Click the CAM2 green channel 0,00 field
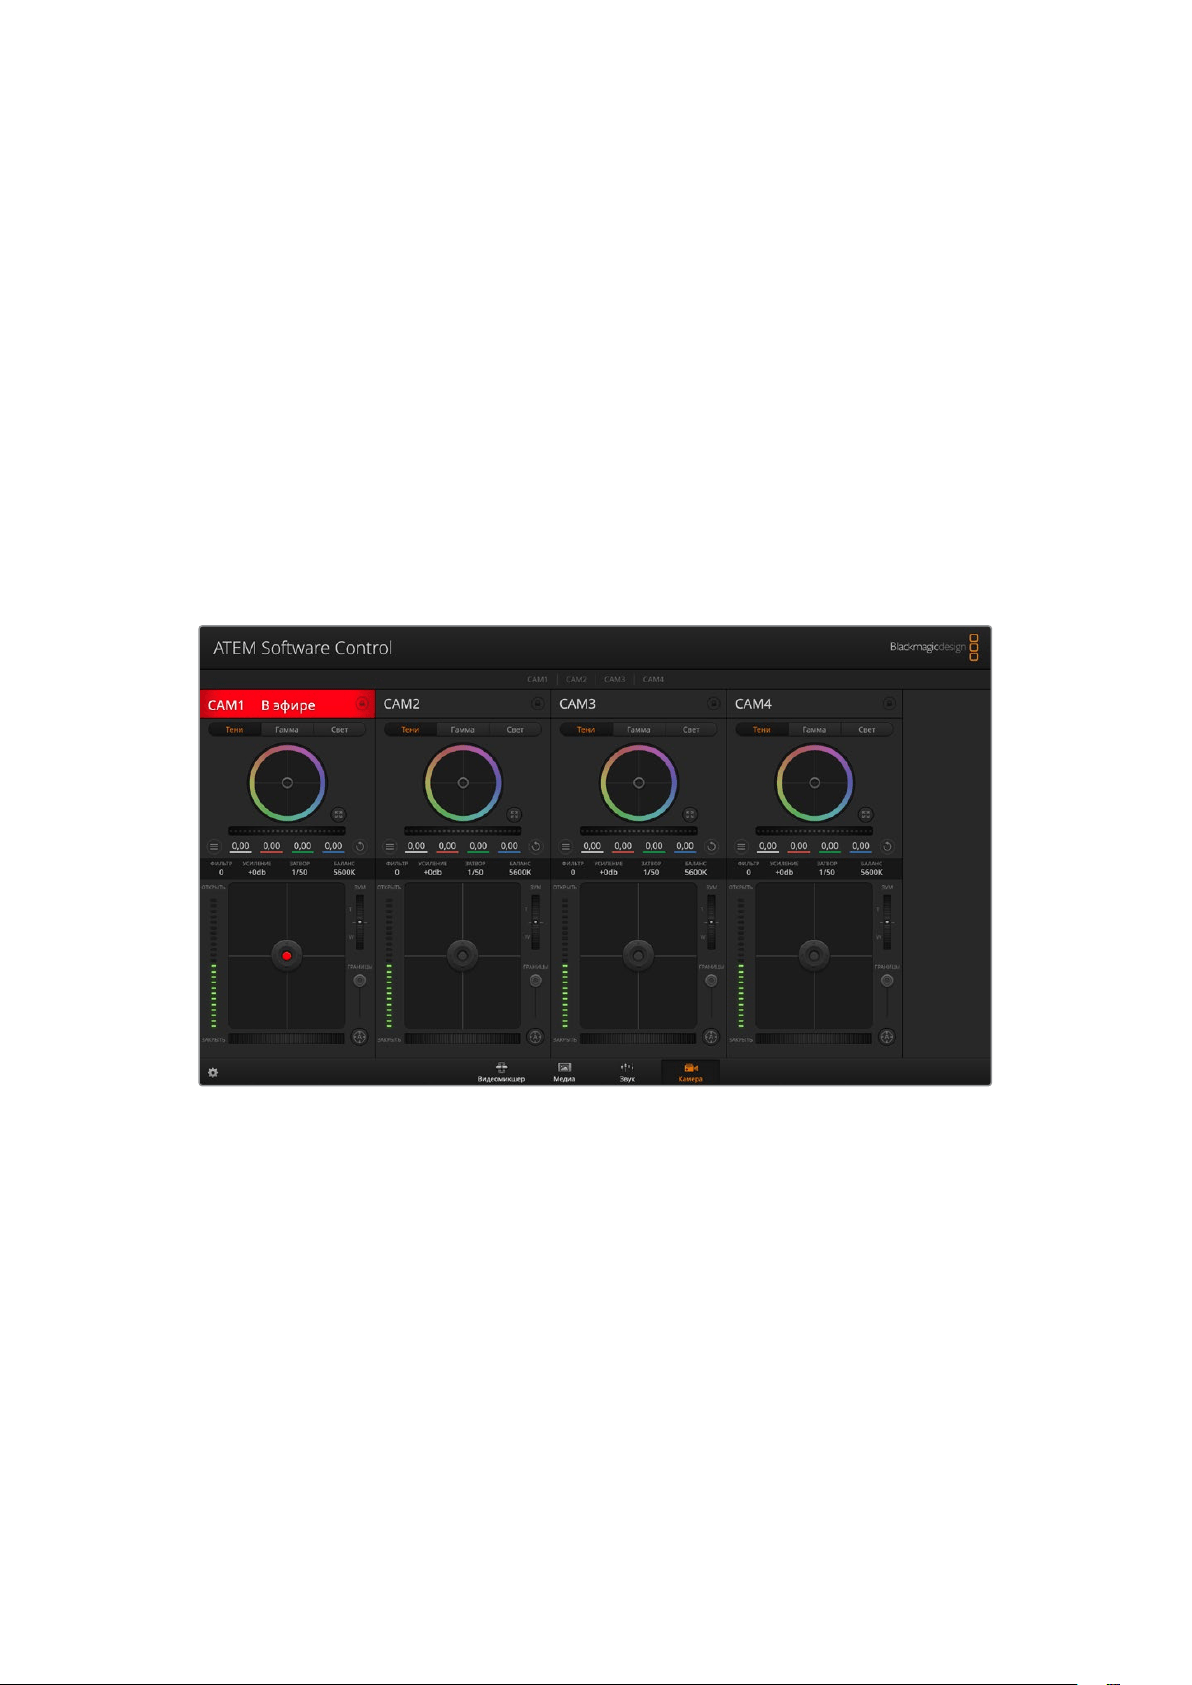Viewport: 1192px width, 1685px height. click(x=479, y=847)
